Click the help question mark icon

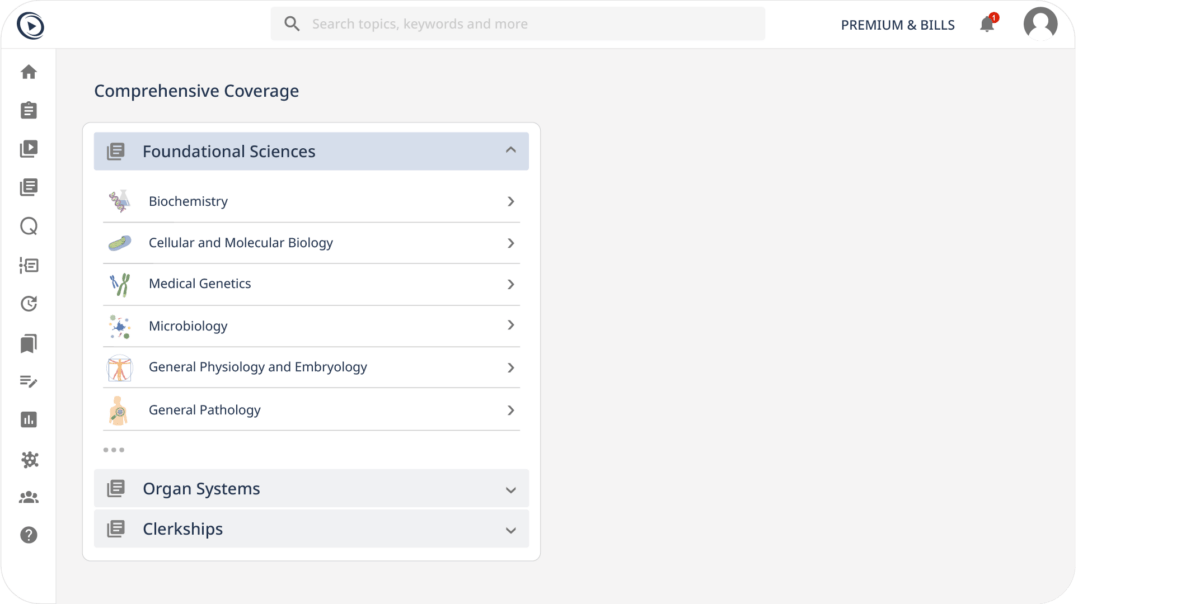(x=28, y=535)
